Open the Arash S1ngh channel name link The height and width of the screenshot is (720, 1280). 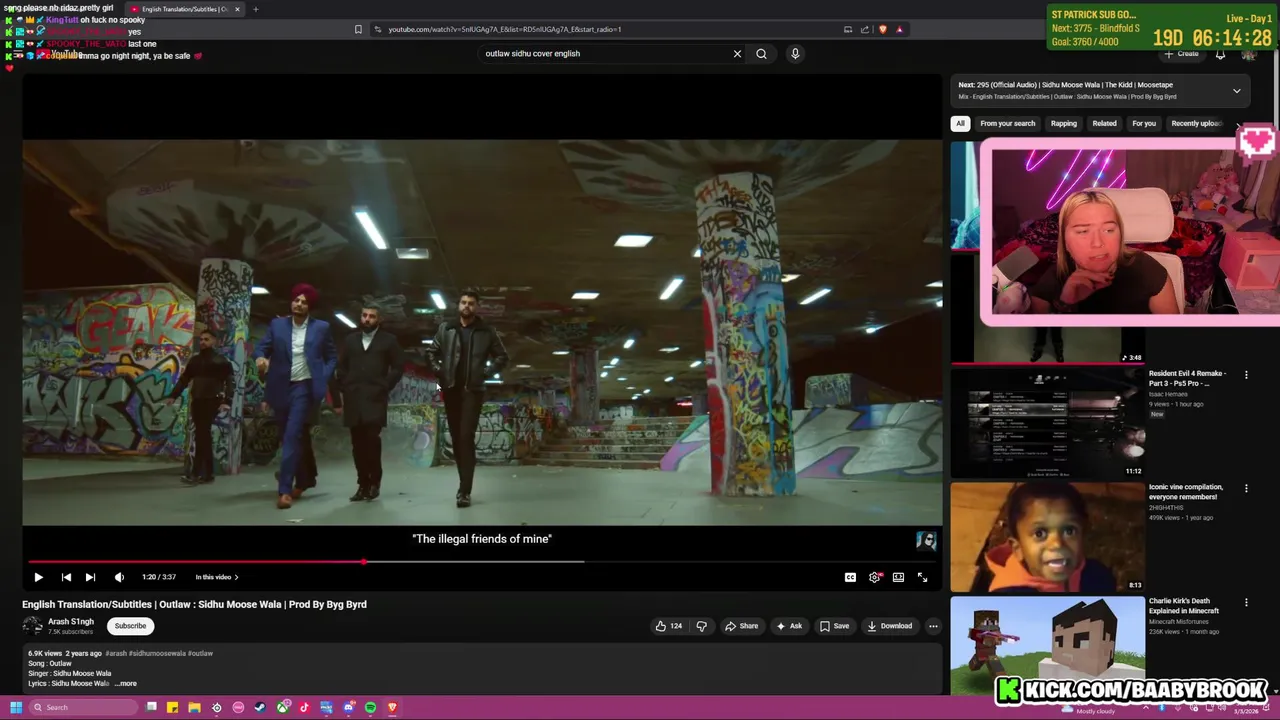pyautogui.click(x=71, y=622)
